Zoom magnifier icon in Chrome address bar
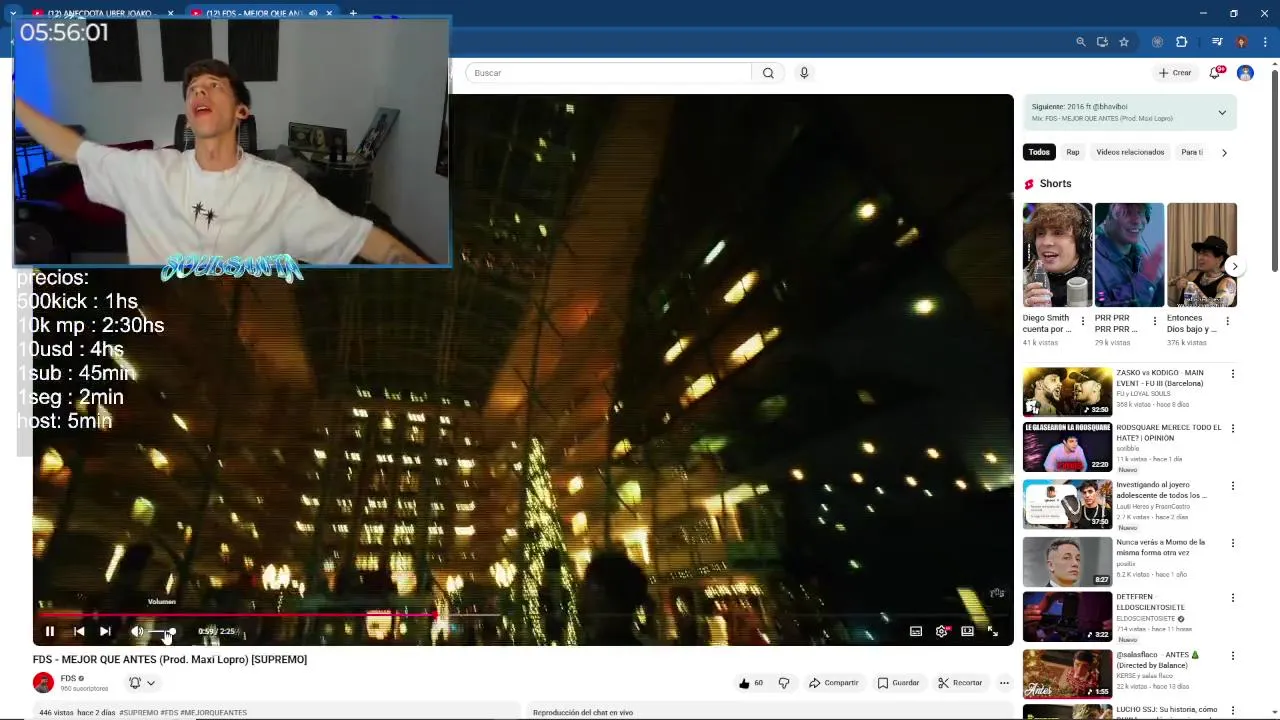This screenshot has width=1280, height=720. click(x=1081, y=42)
